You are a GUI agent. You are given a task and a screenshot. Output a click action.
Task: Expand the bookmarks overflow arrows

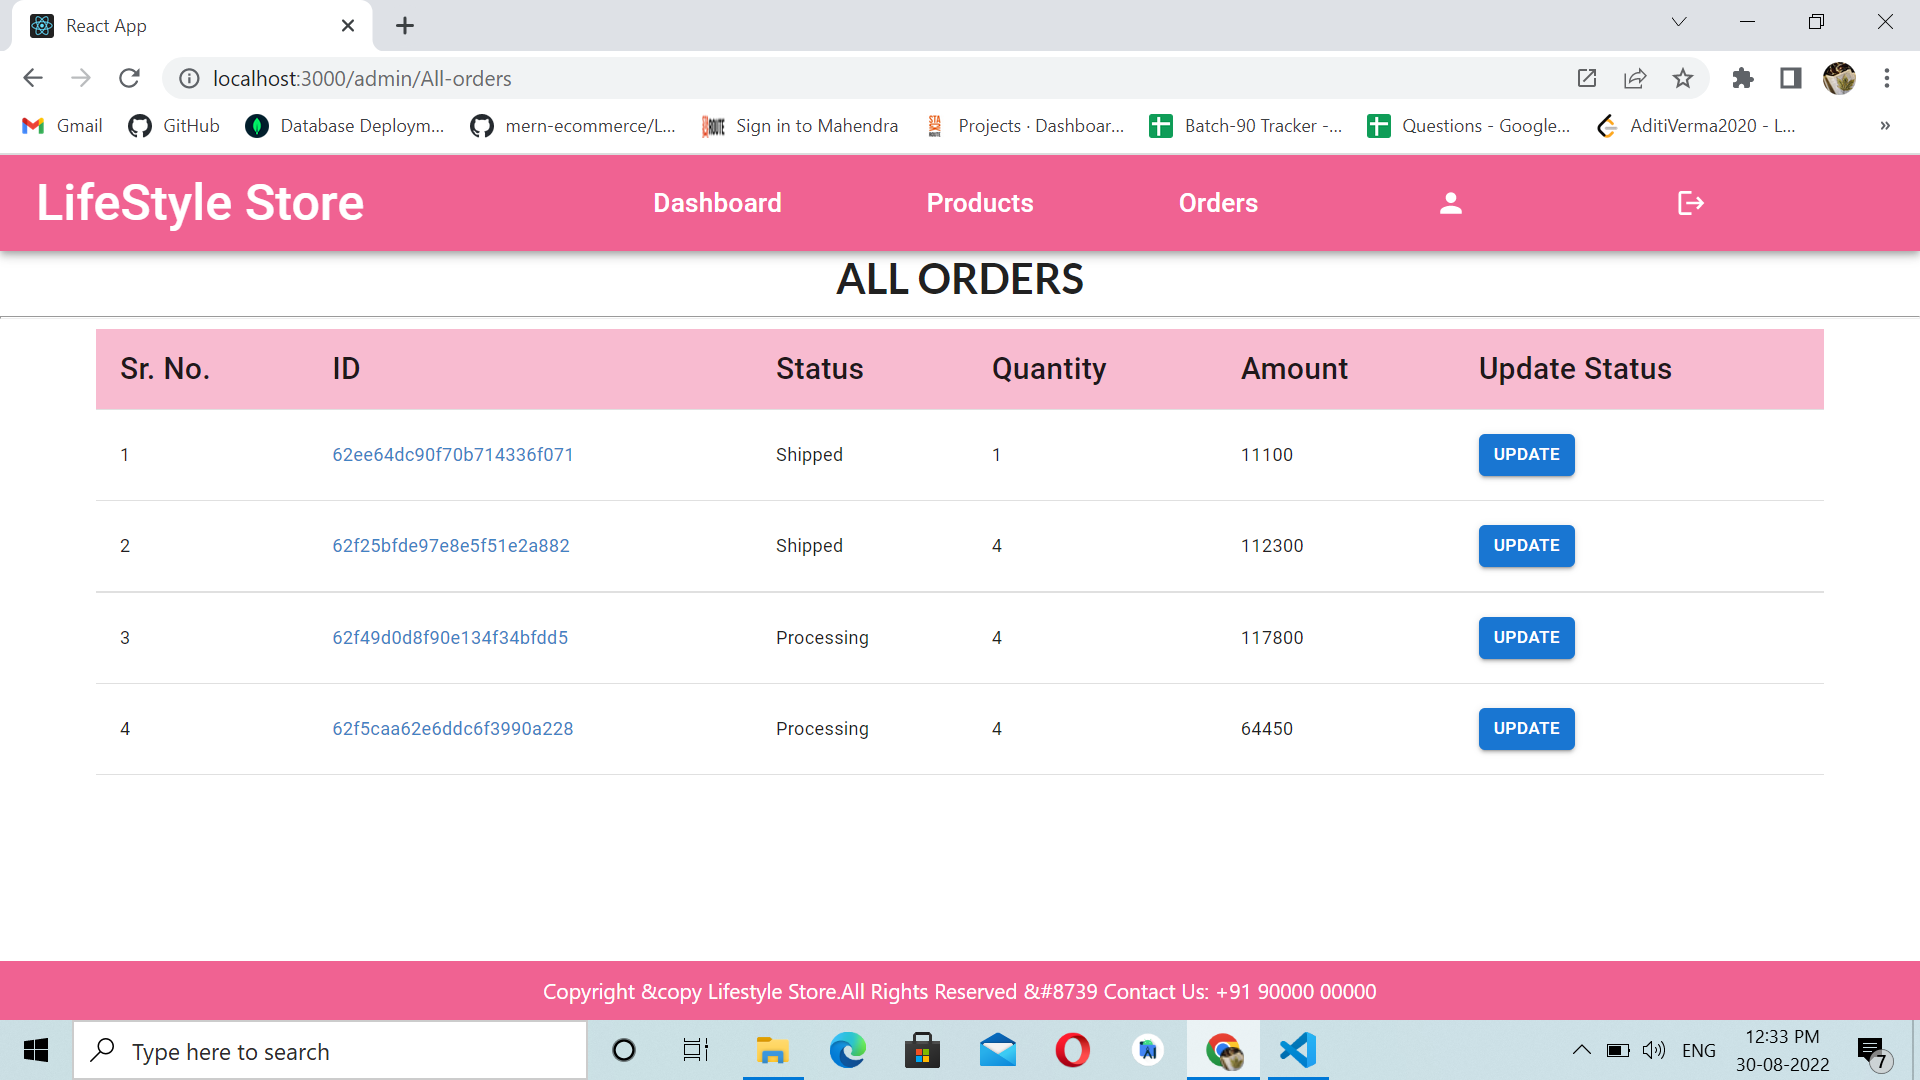pos(1885,126)
